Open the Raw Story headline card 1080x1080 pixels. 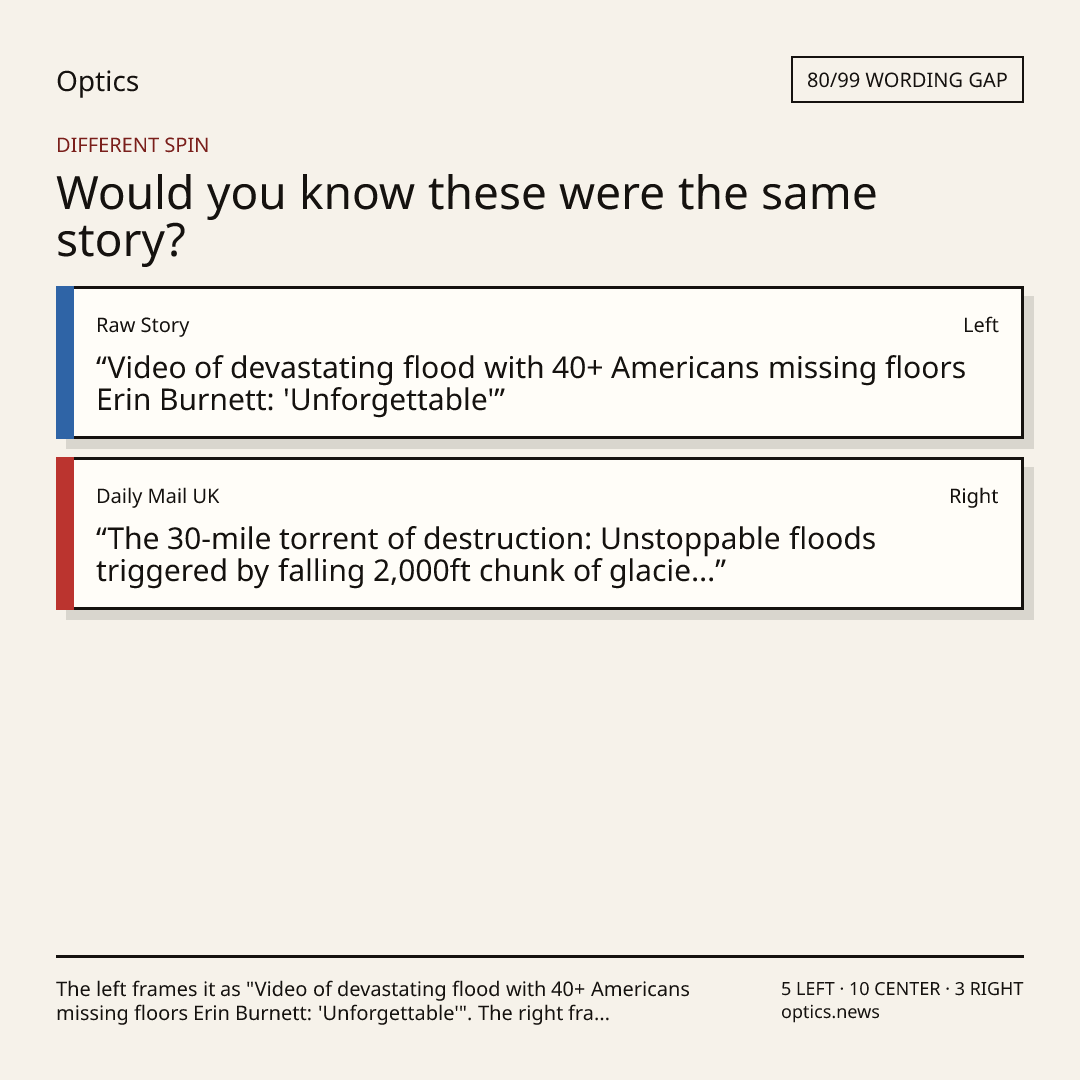[x=540, y=362]
